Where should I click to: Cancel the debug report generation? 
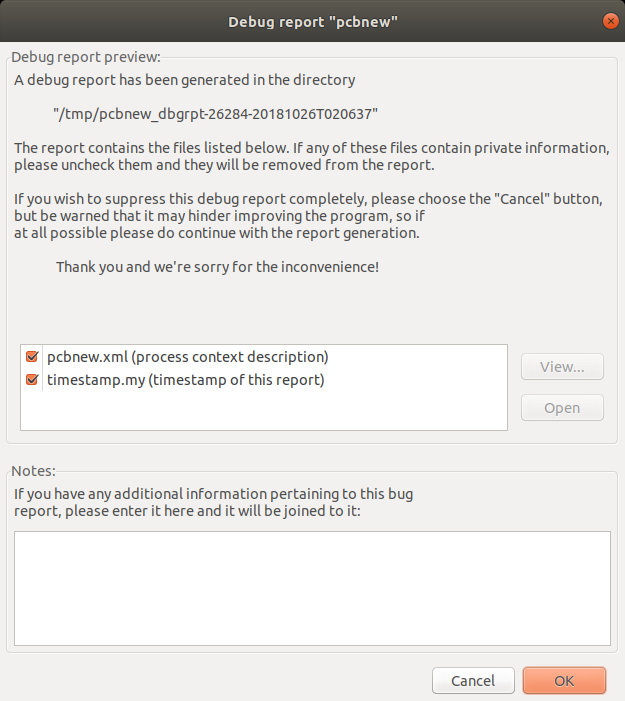click(473, 681)
